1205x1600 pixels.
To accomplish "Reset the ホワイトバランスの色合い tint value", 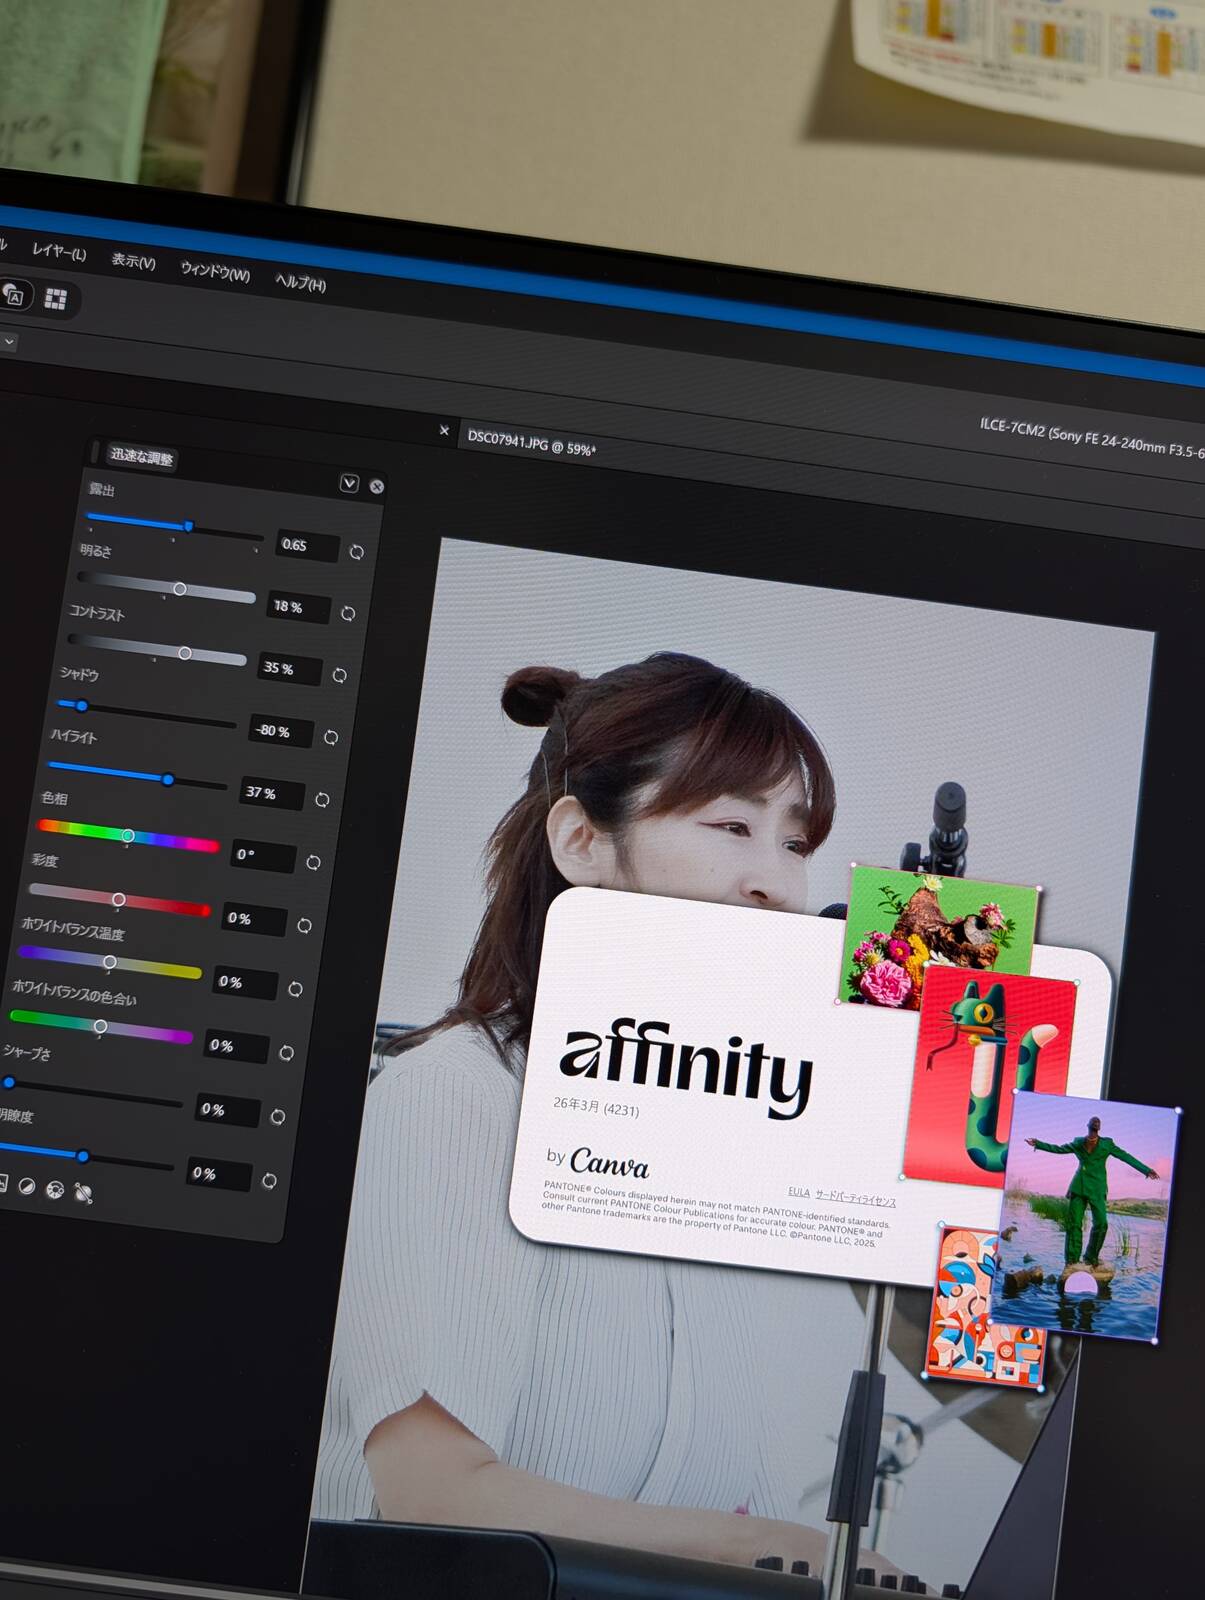I will coord(286,1053).
